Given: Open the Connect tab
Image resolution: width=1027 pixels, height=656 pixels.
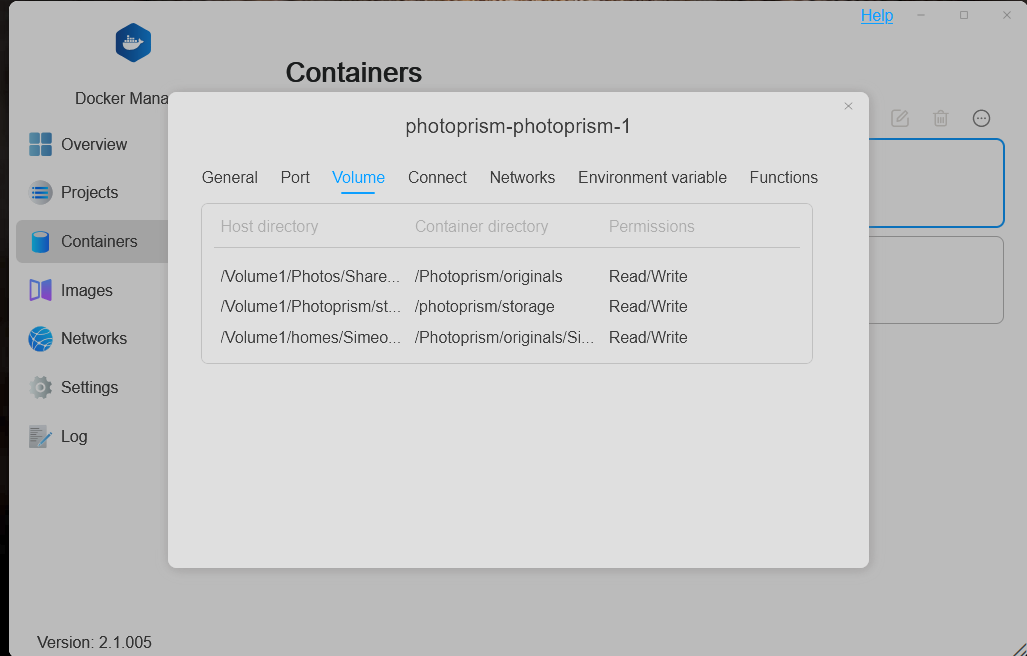Looking at the screenshot, I should (x=438, y=177).
